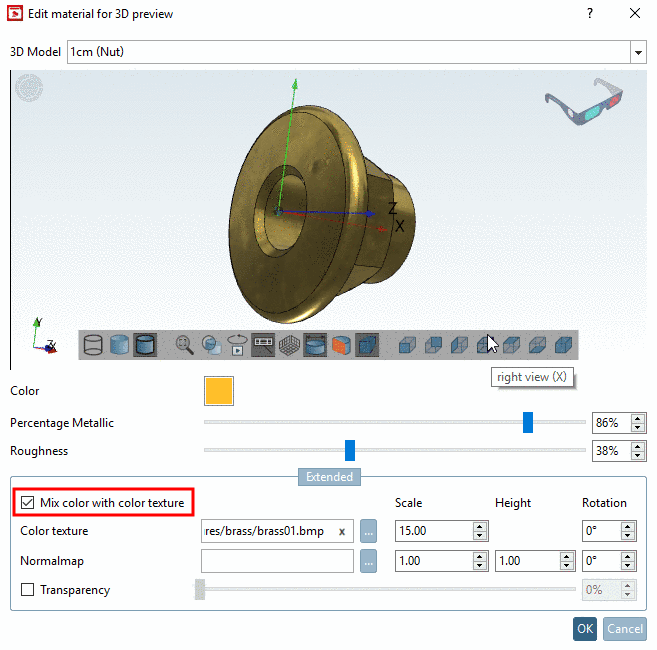This screenshot has height=650, width=657.
Task: Select the shaded cylinder without edges icon
Action: [119, 345]
